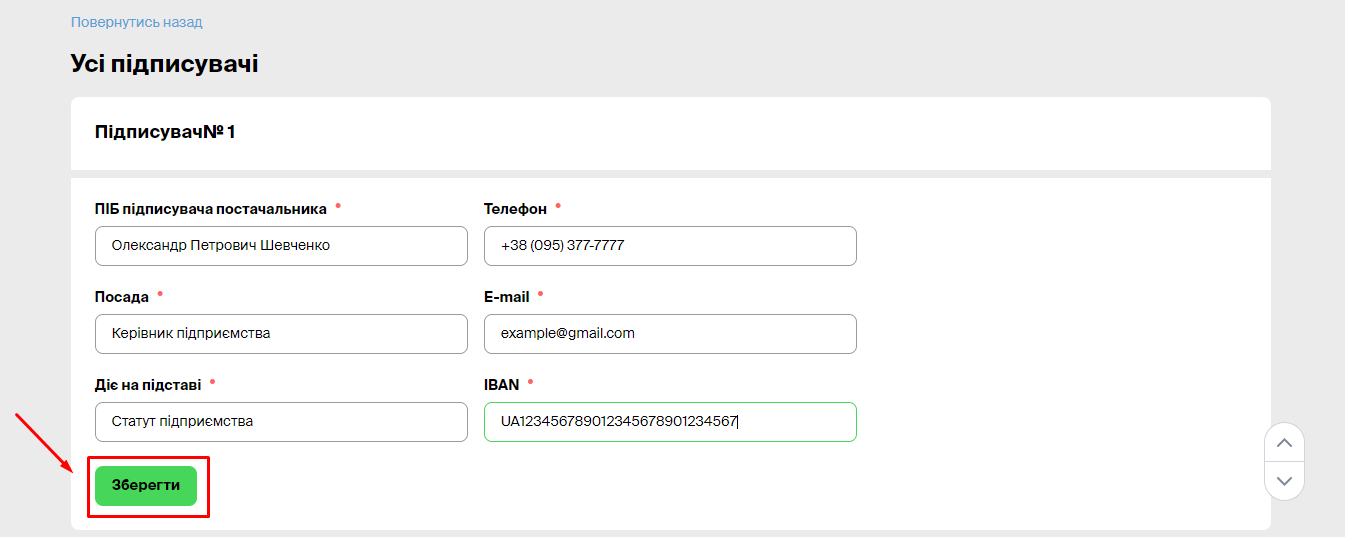Click the Діє на підставі field

(x=281, y=422)
